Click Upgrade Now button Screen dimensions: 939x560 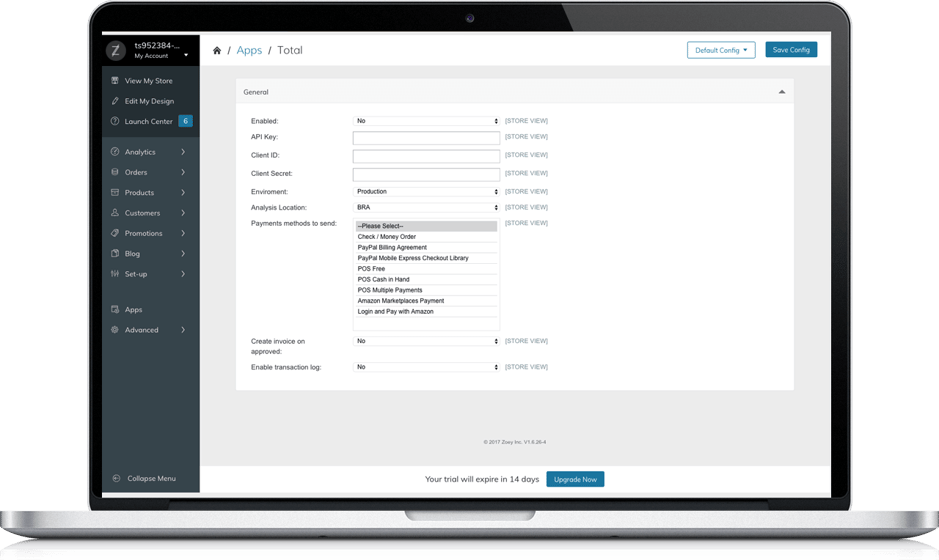pos(575,479)
